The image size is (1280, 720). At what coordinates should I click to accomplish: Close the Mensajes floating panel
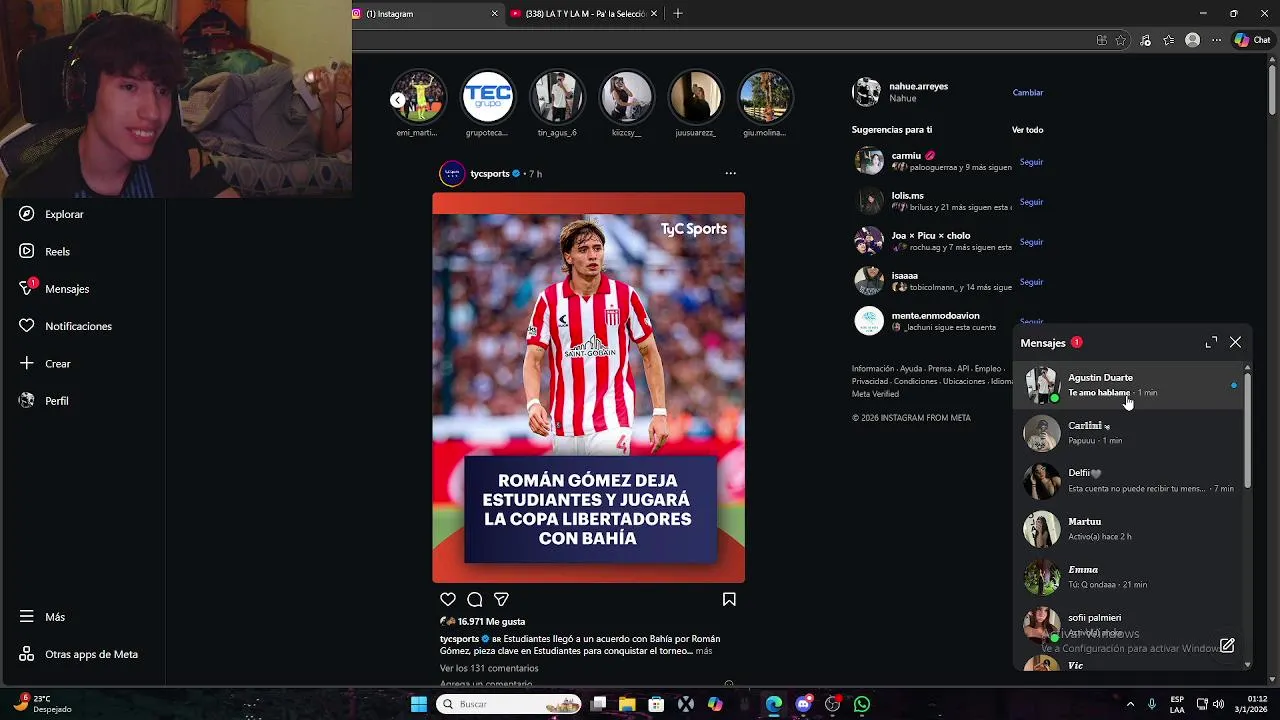[x=1235, y=342]
